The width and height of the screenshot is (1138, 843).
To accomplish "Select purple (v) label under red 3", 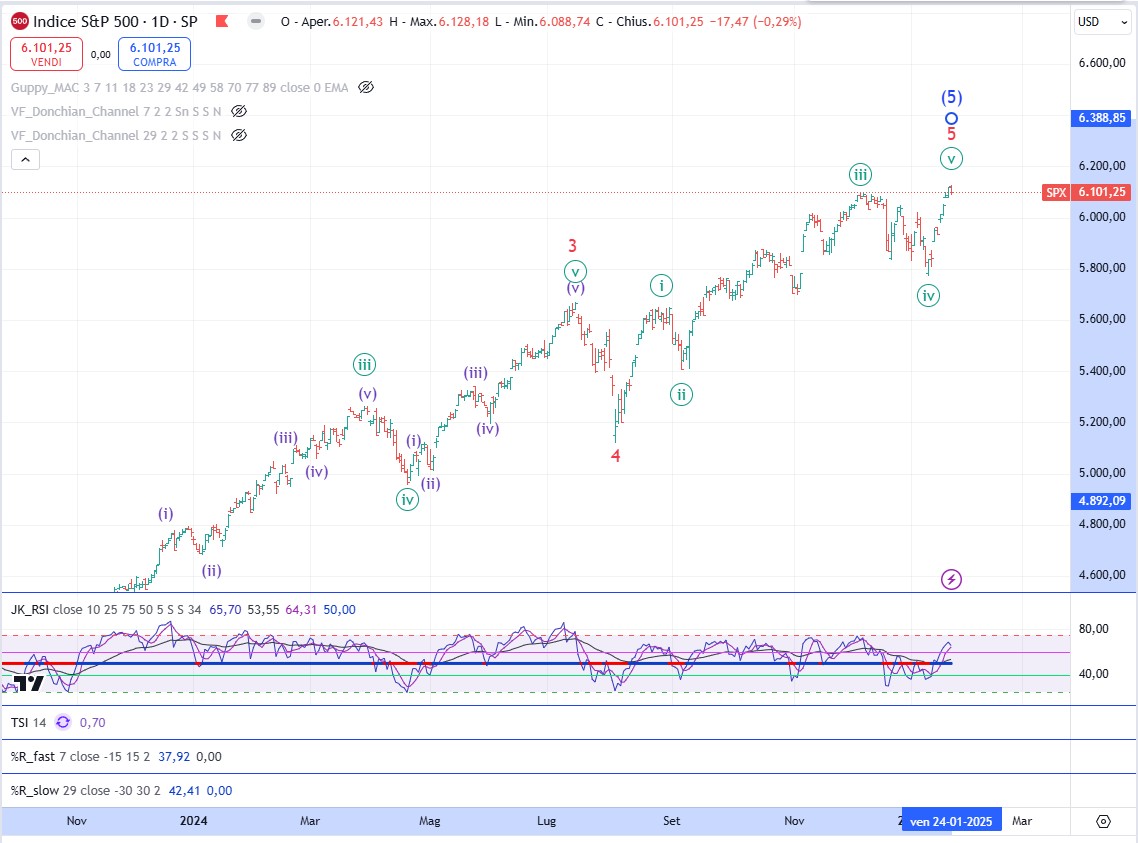I will (576, 288).
